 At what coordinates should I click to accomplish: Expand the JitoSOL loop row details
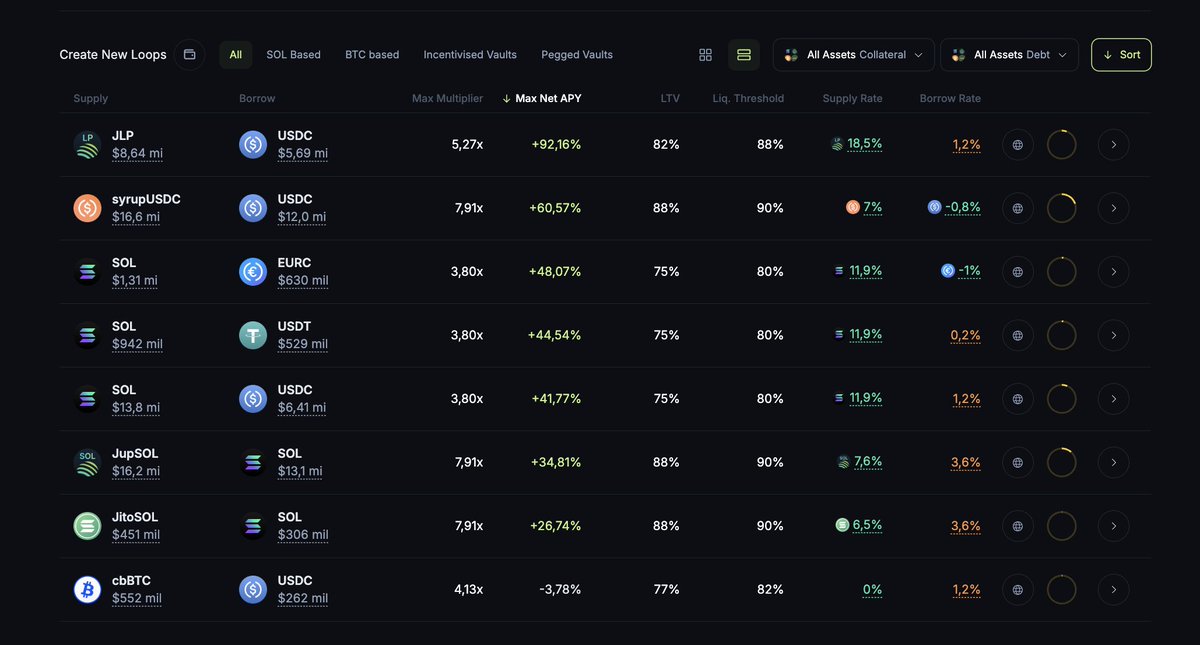(x=1113, y=525)
